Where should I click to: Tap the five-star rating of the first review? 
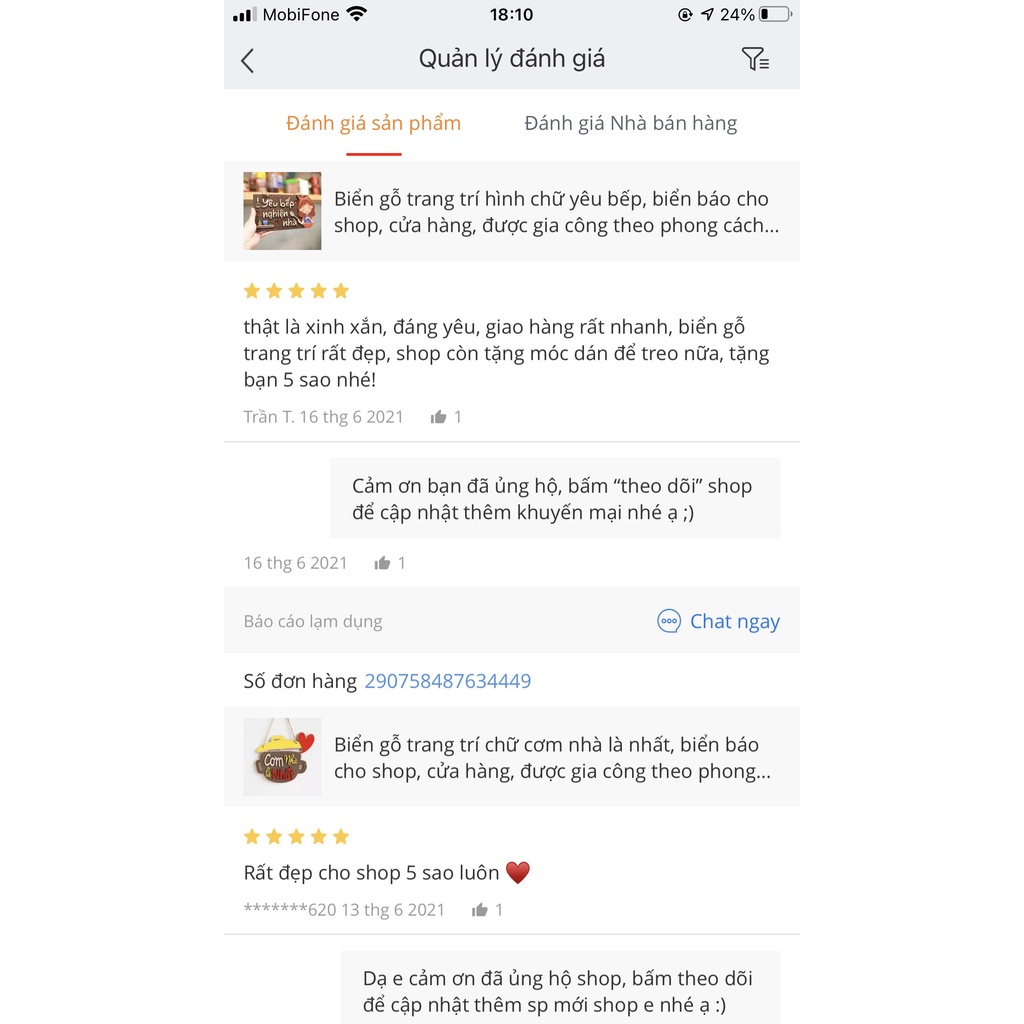point(296,291)
